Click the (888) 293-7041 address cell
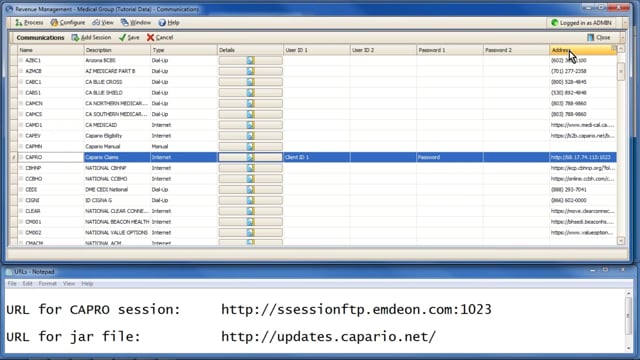The height and width of the screenshot is (360, 640). [x=583, y=189]
